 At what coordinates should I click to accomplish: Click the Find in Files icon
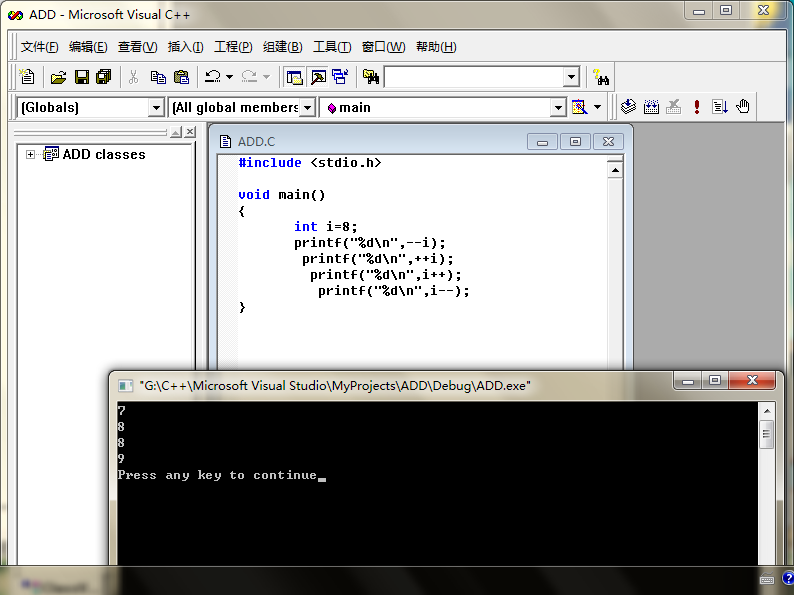click(x=371, y=77)
